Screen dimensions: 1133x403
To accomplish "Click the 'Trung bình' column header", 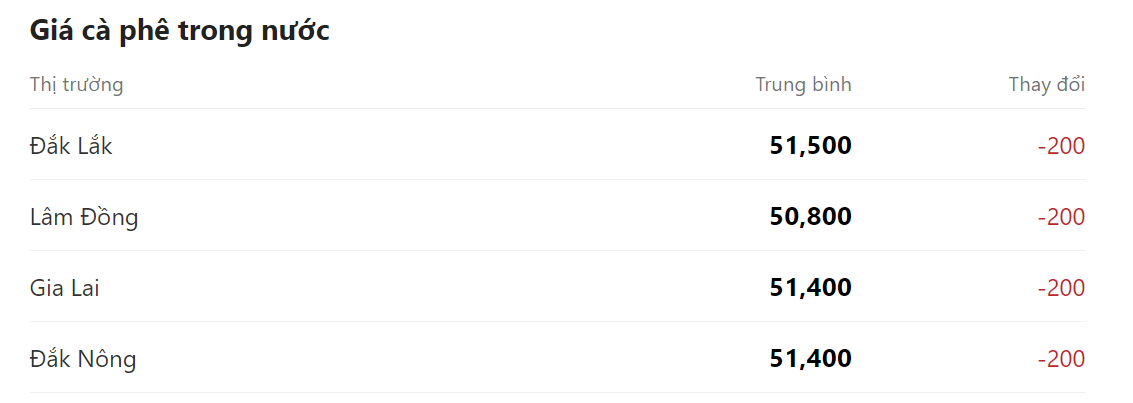I will click(x=803, y=84).
